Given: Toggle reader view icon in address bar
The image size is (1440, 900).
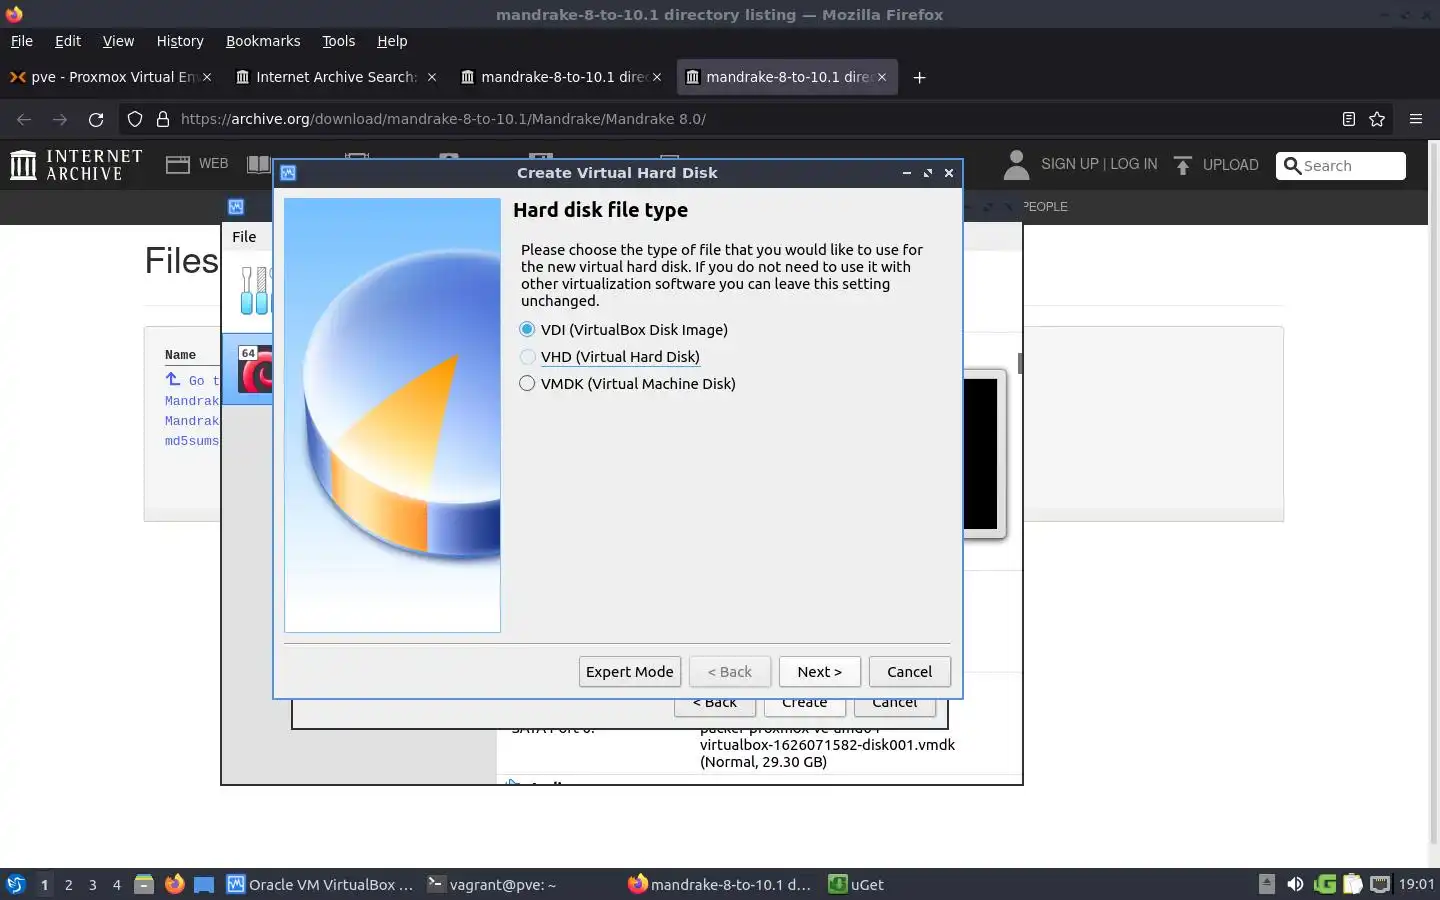Looking at the screenshot, I should (1349, 119).
